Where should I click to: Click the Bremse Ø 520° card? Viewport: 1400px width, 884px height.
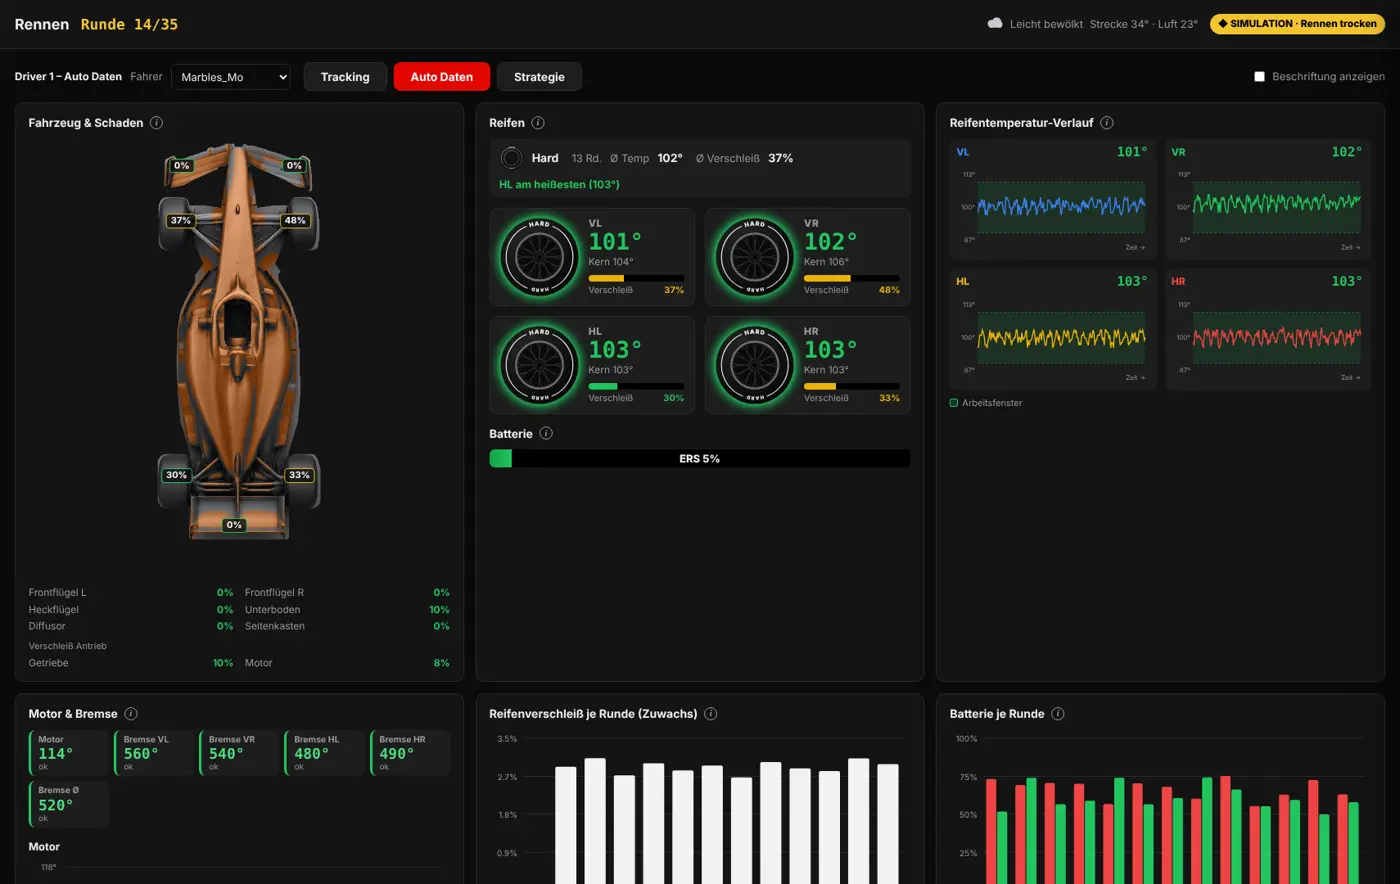(x=68, y=804)
